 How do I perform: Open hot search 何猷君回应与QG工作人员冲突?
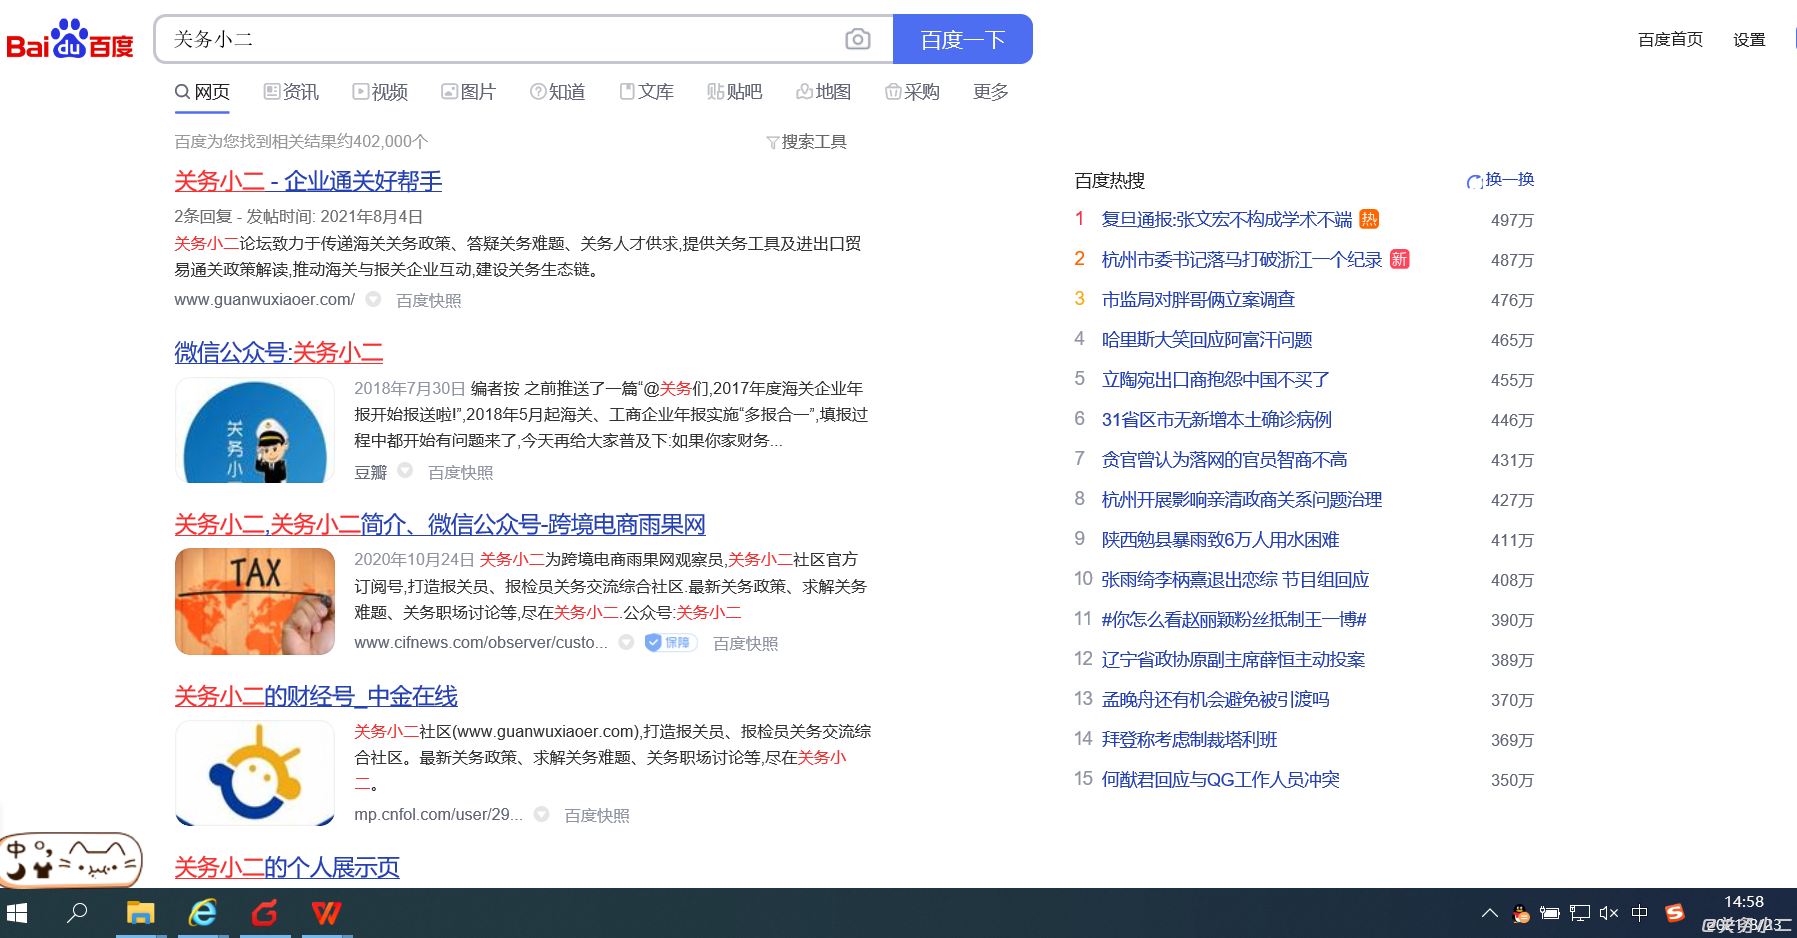coord(1220,780)
